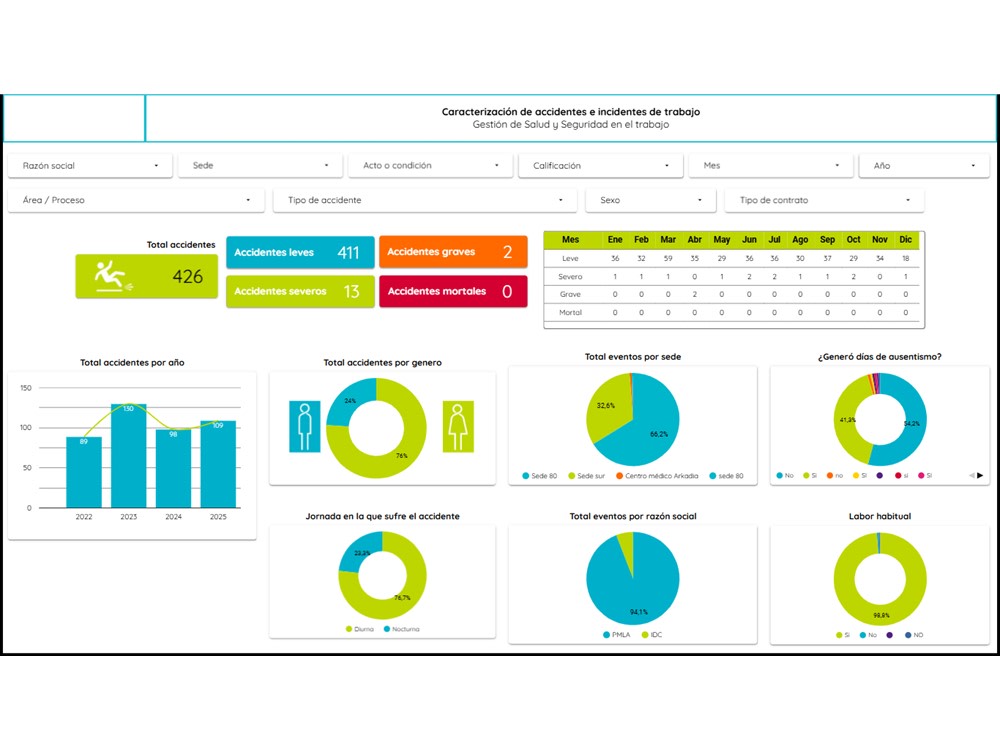Image resolution: width=1000 pixels, height=750 pixels.
Task: Click the PMLA legend label
Action: (x=621, y=635)
